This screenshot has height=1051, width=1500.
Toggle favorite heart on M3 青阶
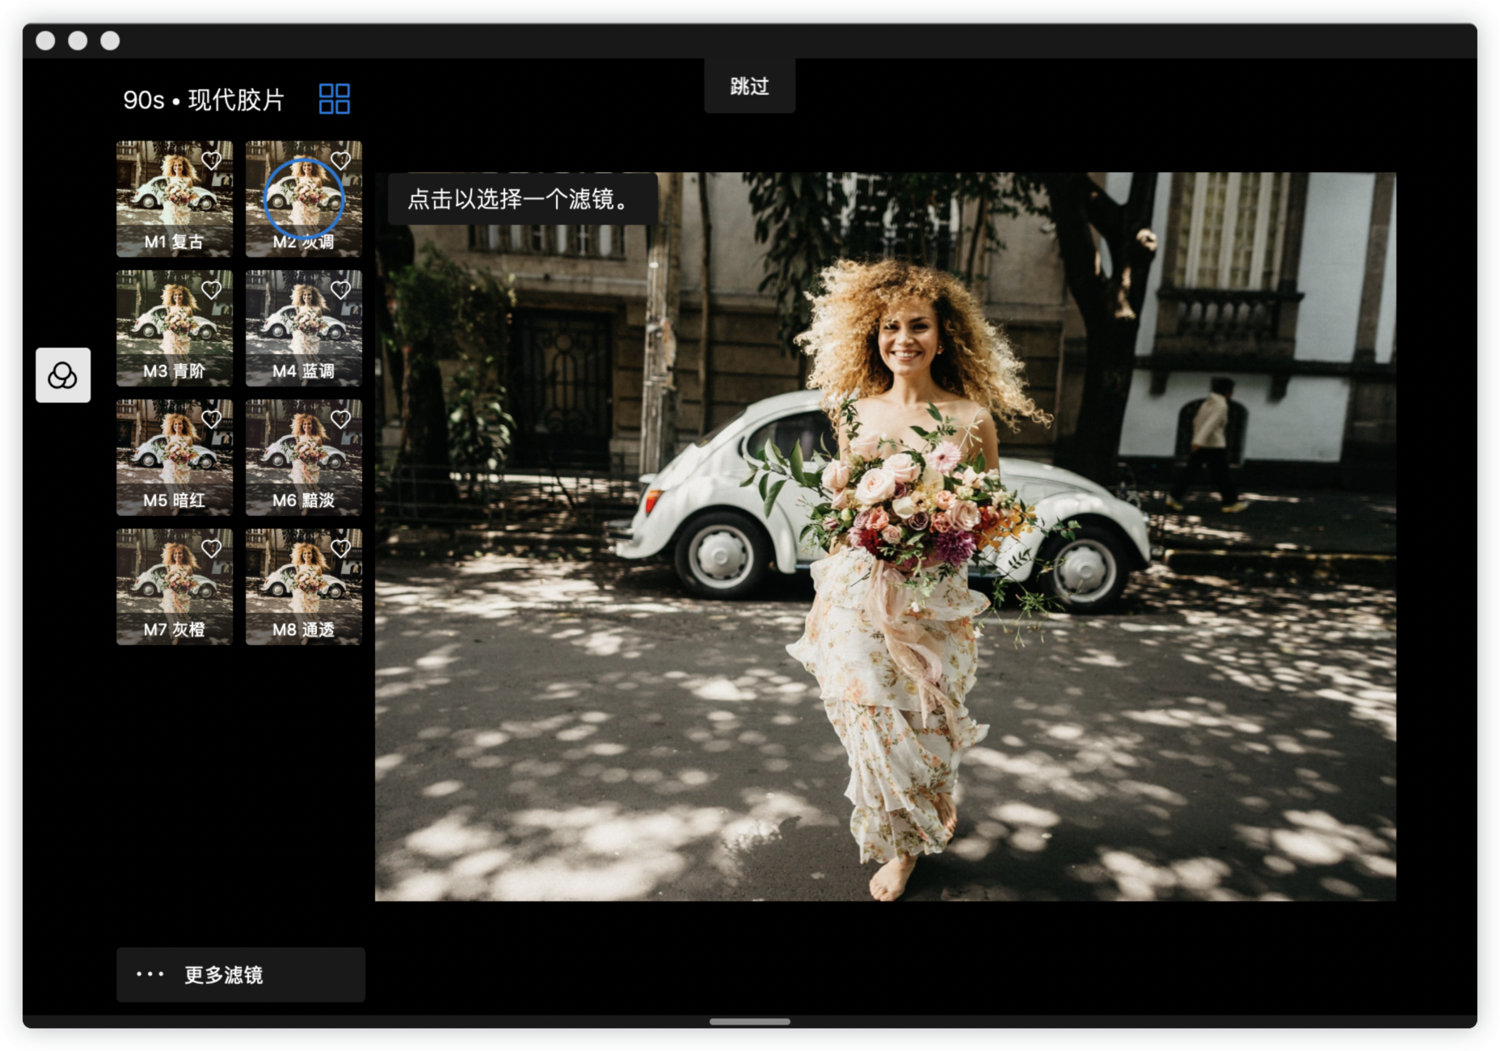coord(211,290)
